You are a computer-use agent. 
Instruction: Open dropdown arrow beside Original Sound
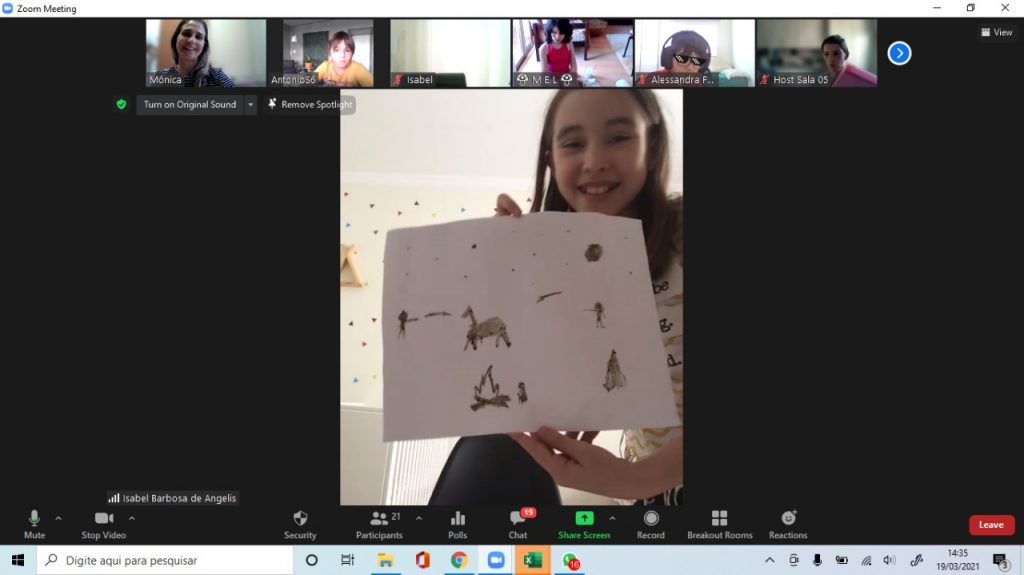click(250, 105)
